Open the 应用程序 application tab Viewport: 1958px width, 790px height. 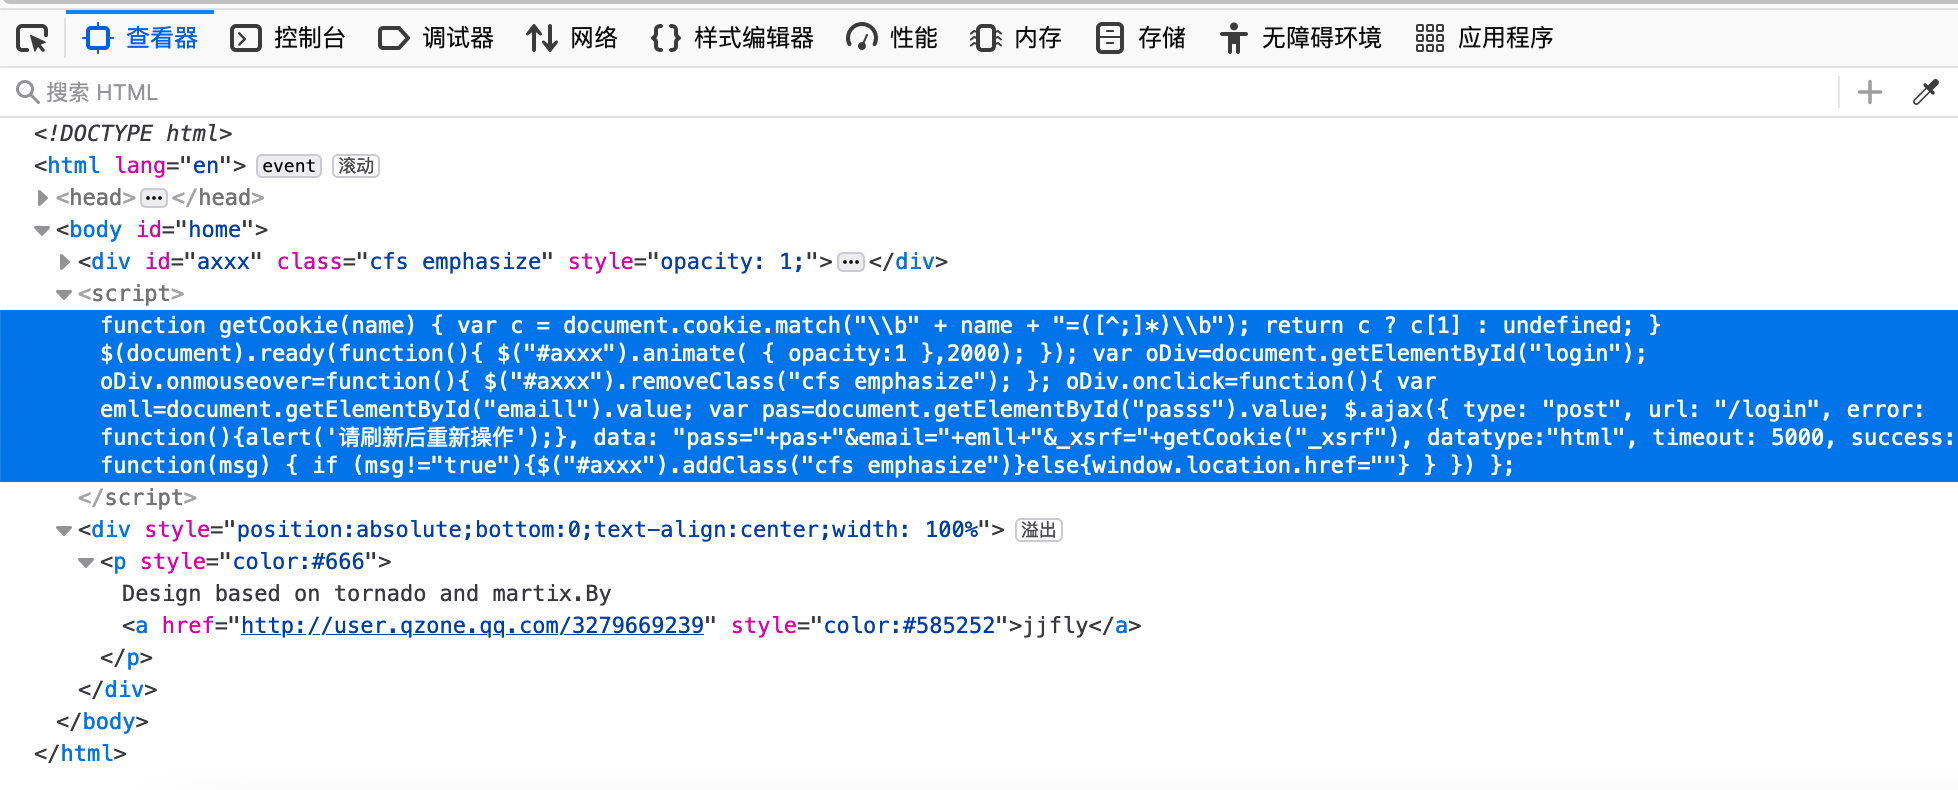pyautogui.click(x=1484, y=38)
